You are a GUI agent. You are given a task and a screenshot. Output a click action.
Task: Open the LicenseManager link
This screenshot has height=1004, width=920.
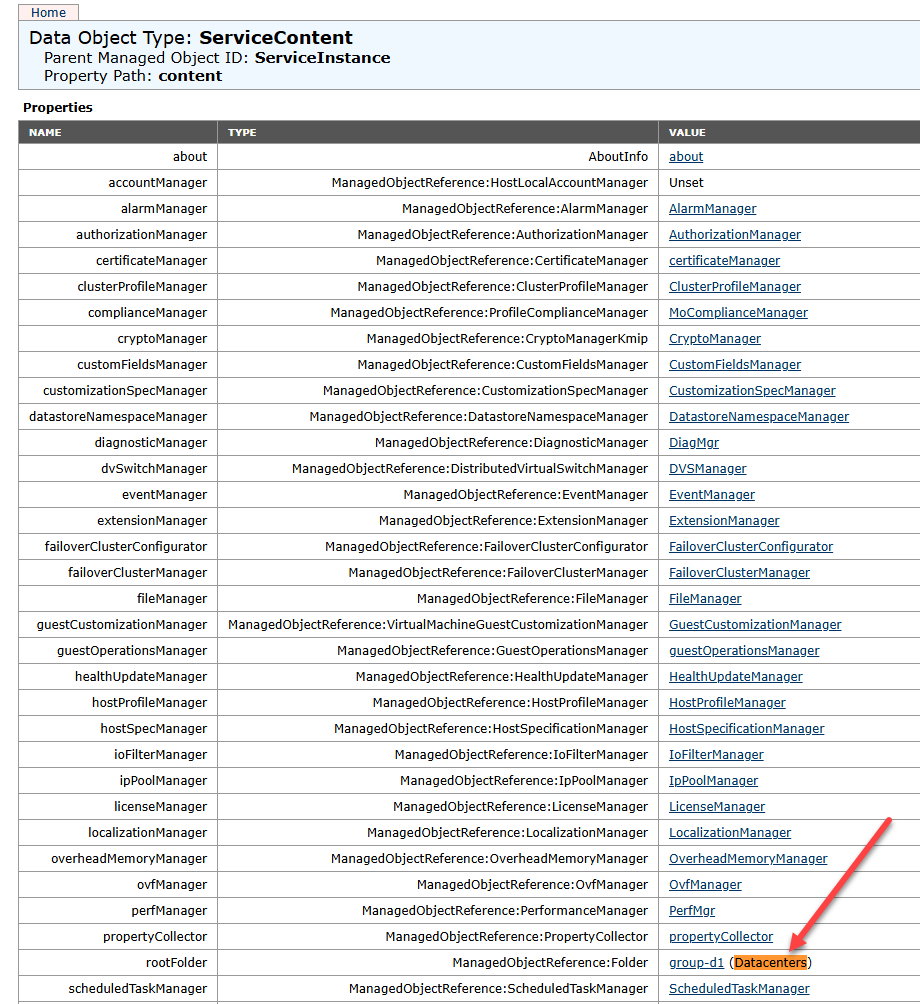click(x=716, y=807)
